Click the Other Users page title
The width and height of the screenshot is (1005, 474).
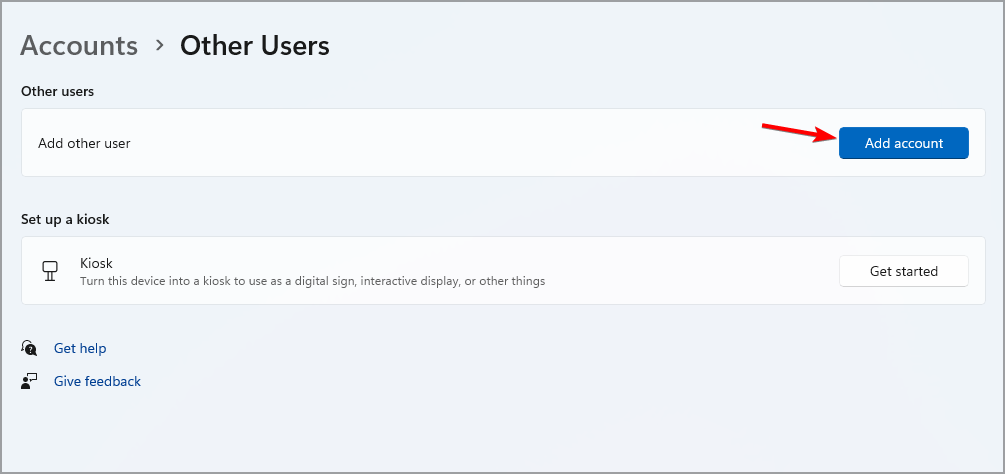click(254, 46)
